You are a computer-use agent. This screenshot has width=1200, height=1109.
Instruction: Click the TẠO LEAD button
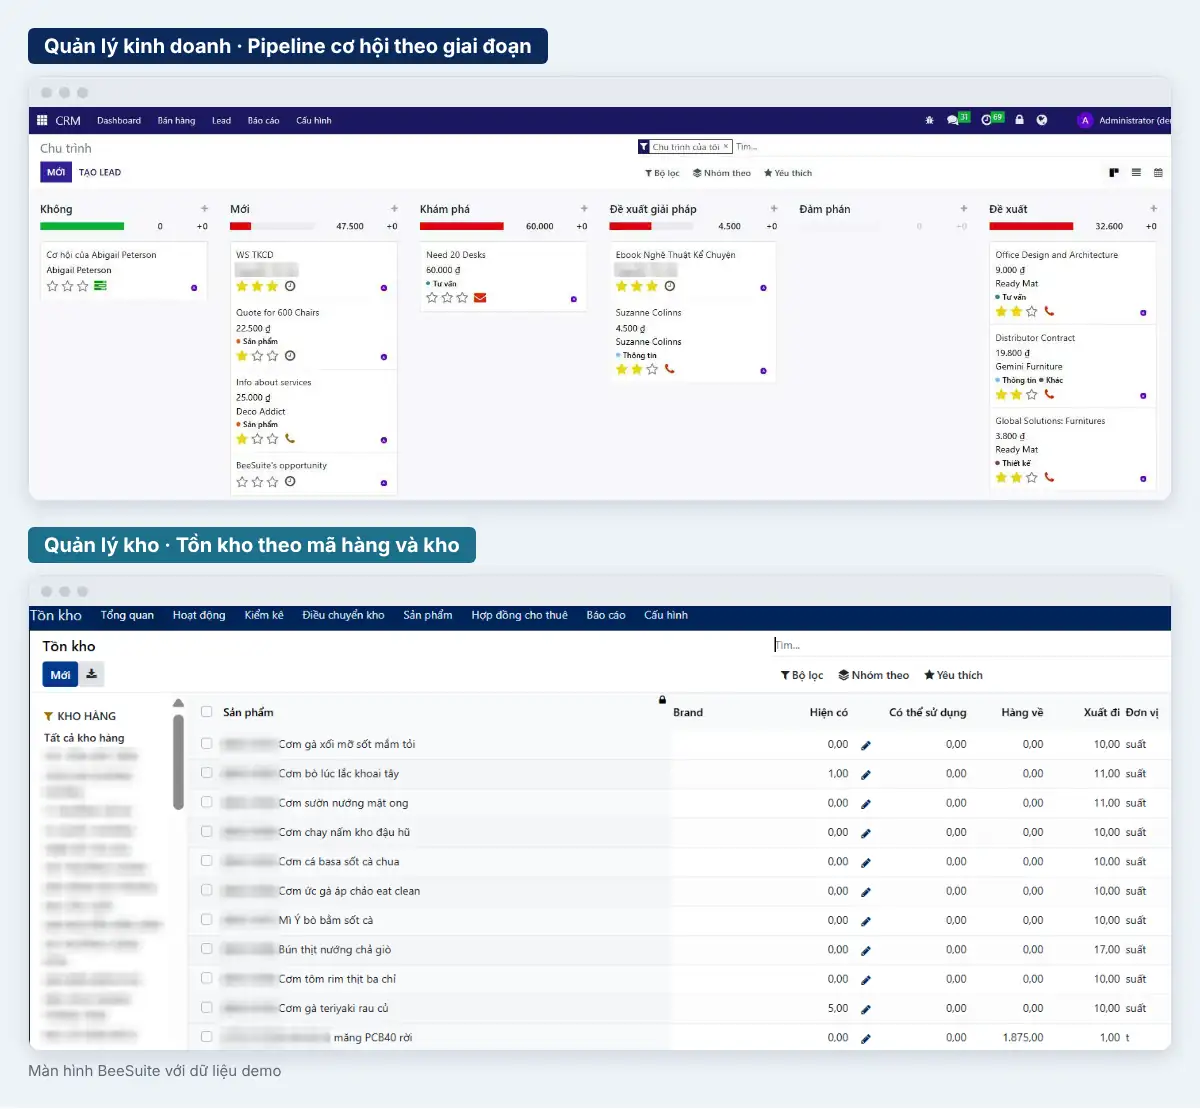point(100,172)
